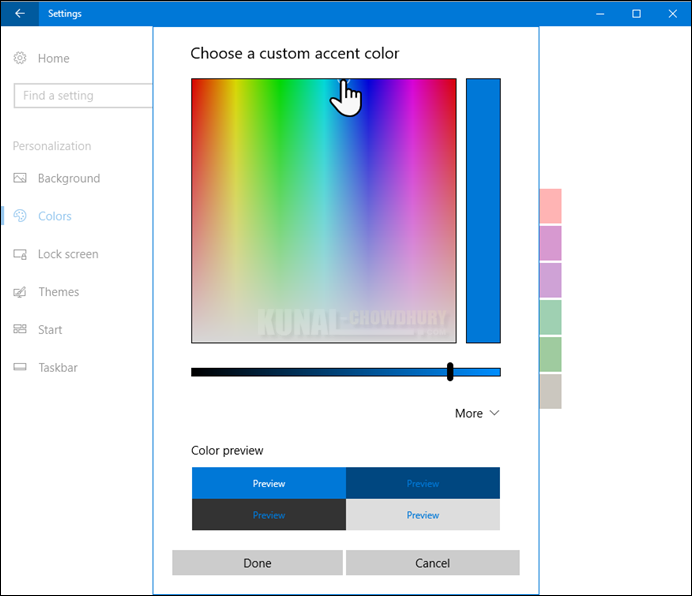Click the bright blue Preview tile
The height and width of the screenshot is (596, 692).
pos(269,483)
